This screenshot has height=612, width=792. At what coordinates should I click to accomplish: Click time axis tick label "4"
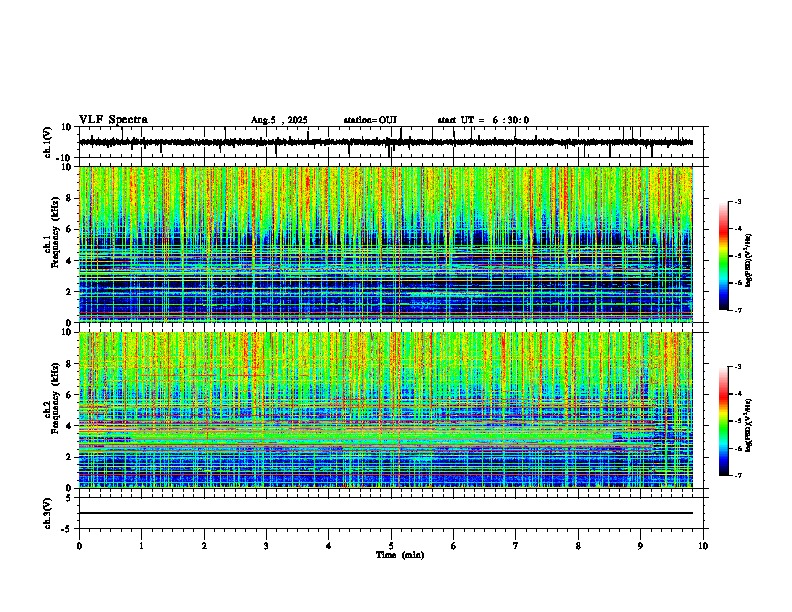(x=329, y=546)
